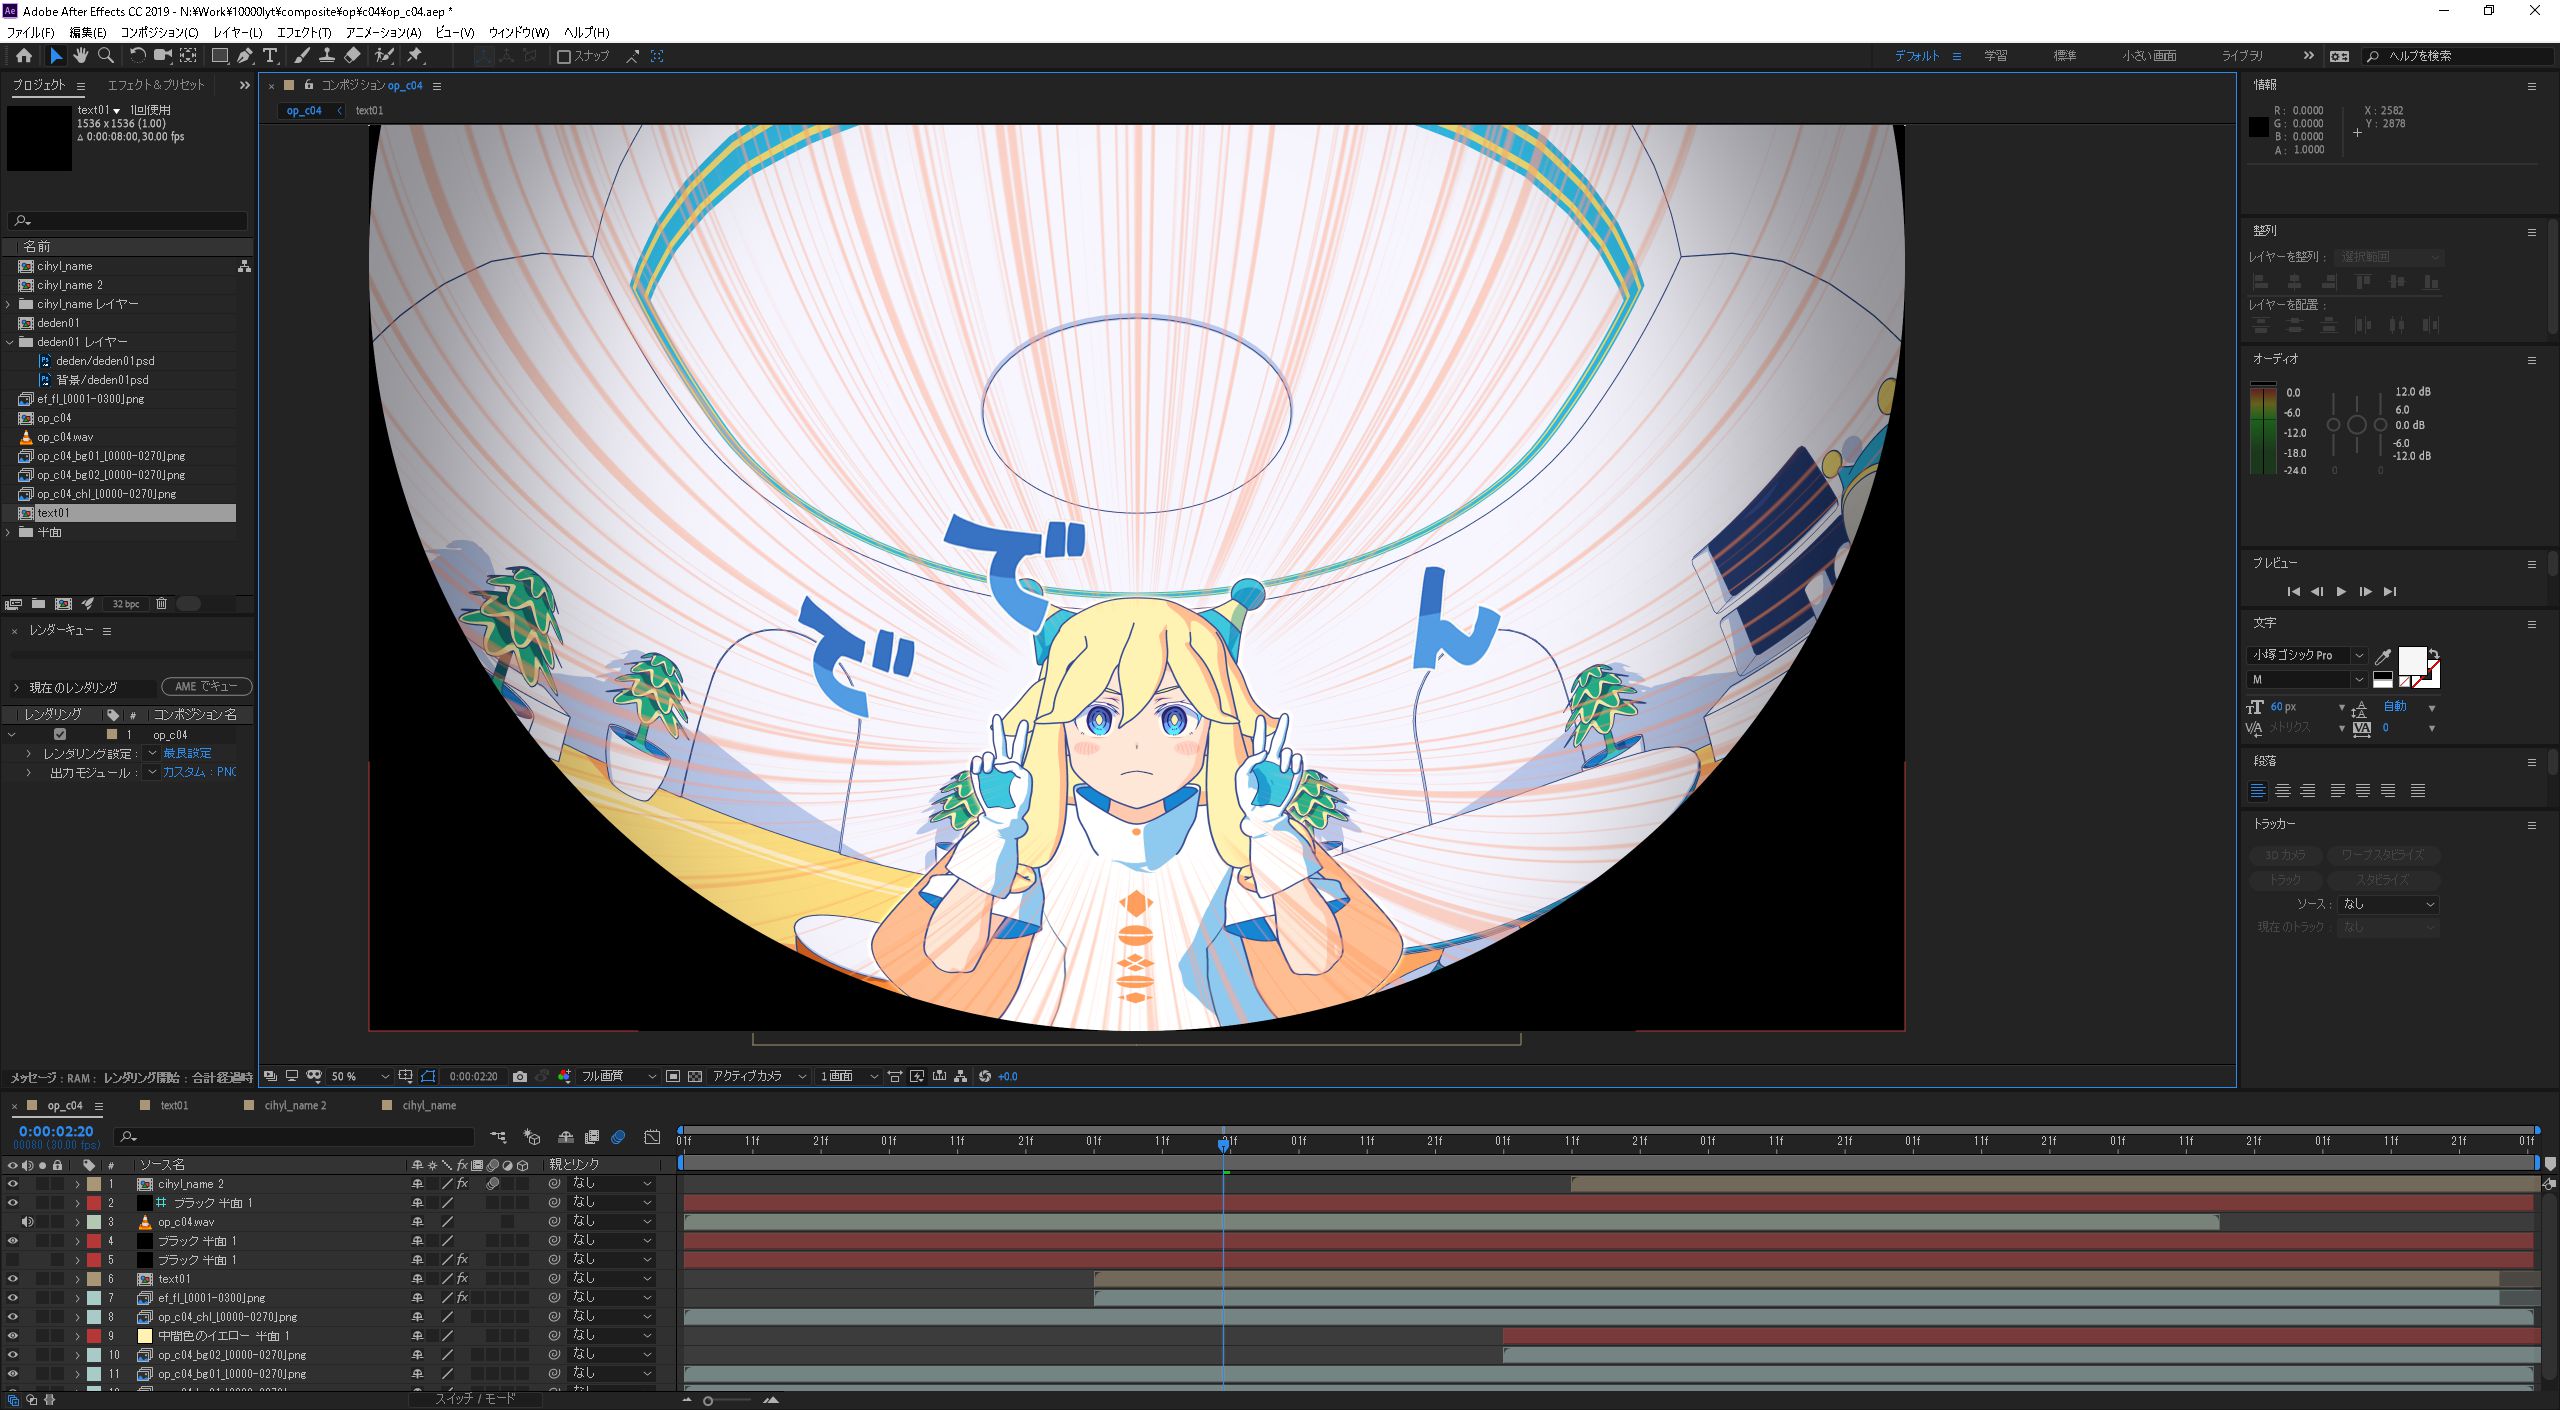Expand the cihyl_name レイヤー folder
The width and height of the screenshot is (2560, 1410).
pyautogui.click(x=9, y=304)
